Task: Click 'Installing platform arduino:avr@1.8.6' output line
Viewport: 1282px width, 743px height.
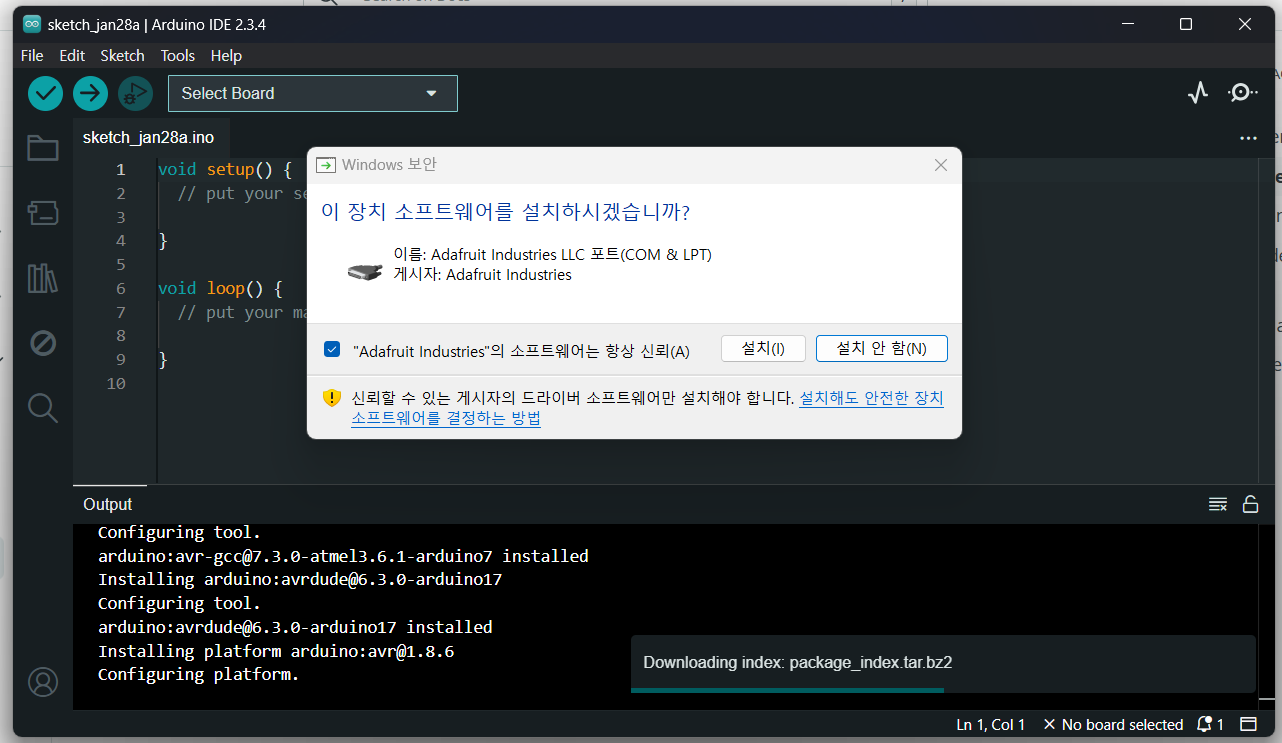Action: pyautogui.click(x=276, y=651)
